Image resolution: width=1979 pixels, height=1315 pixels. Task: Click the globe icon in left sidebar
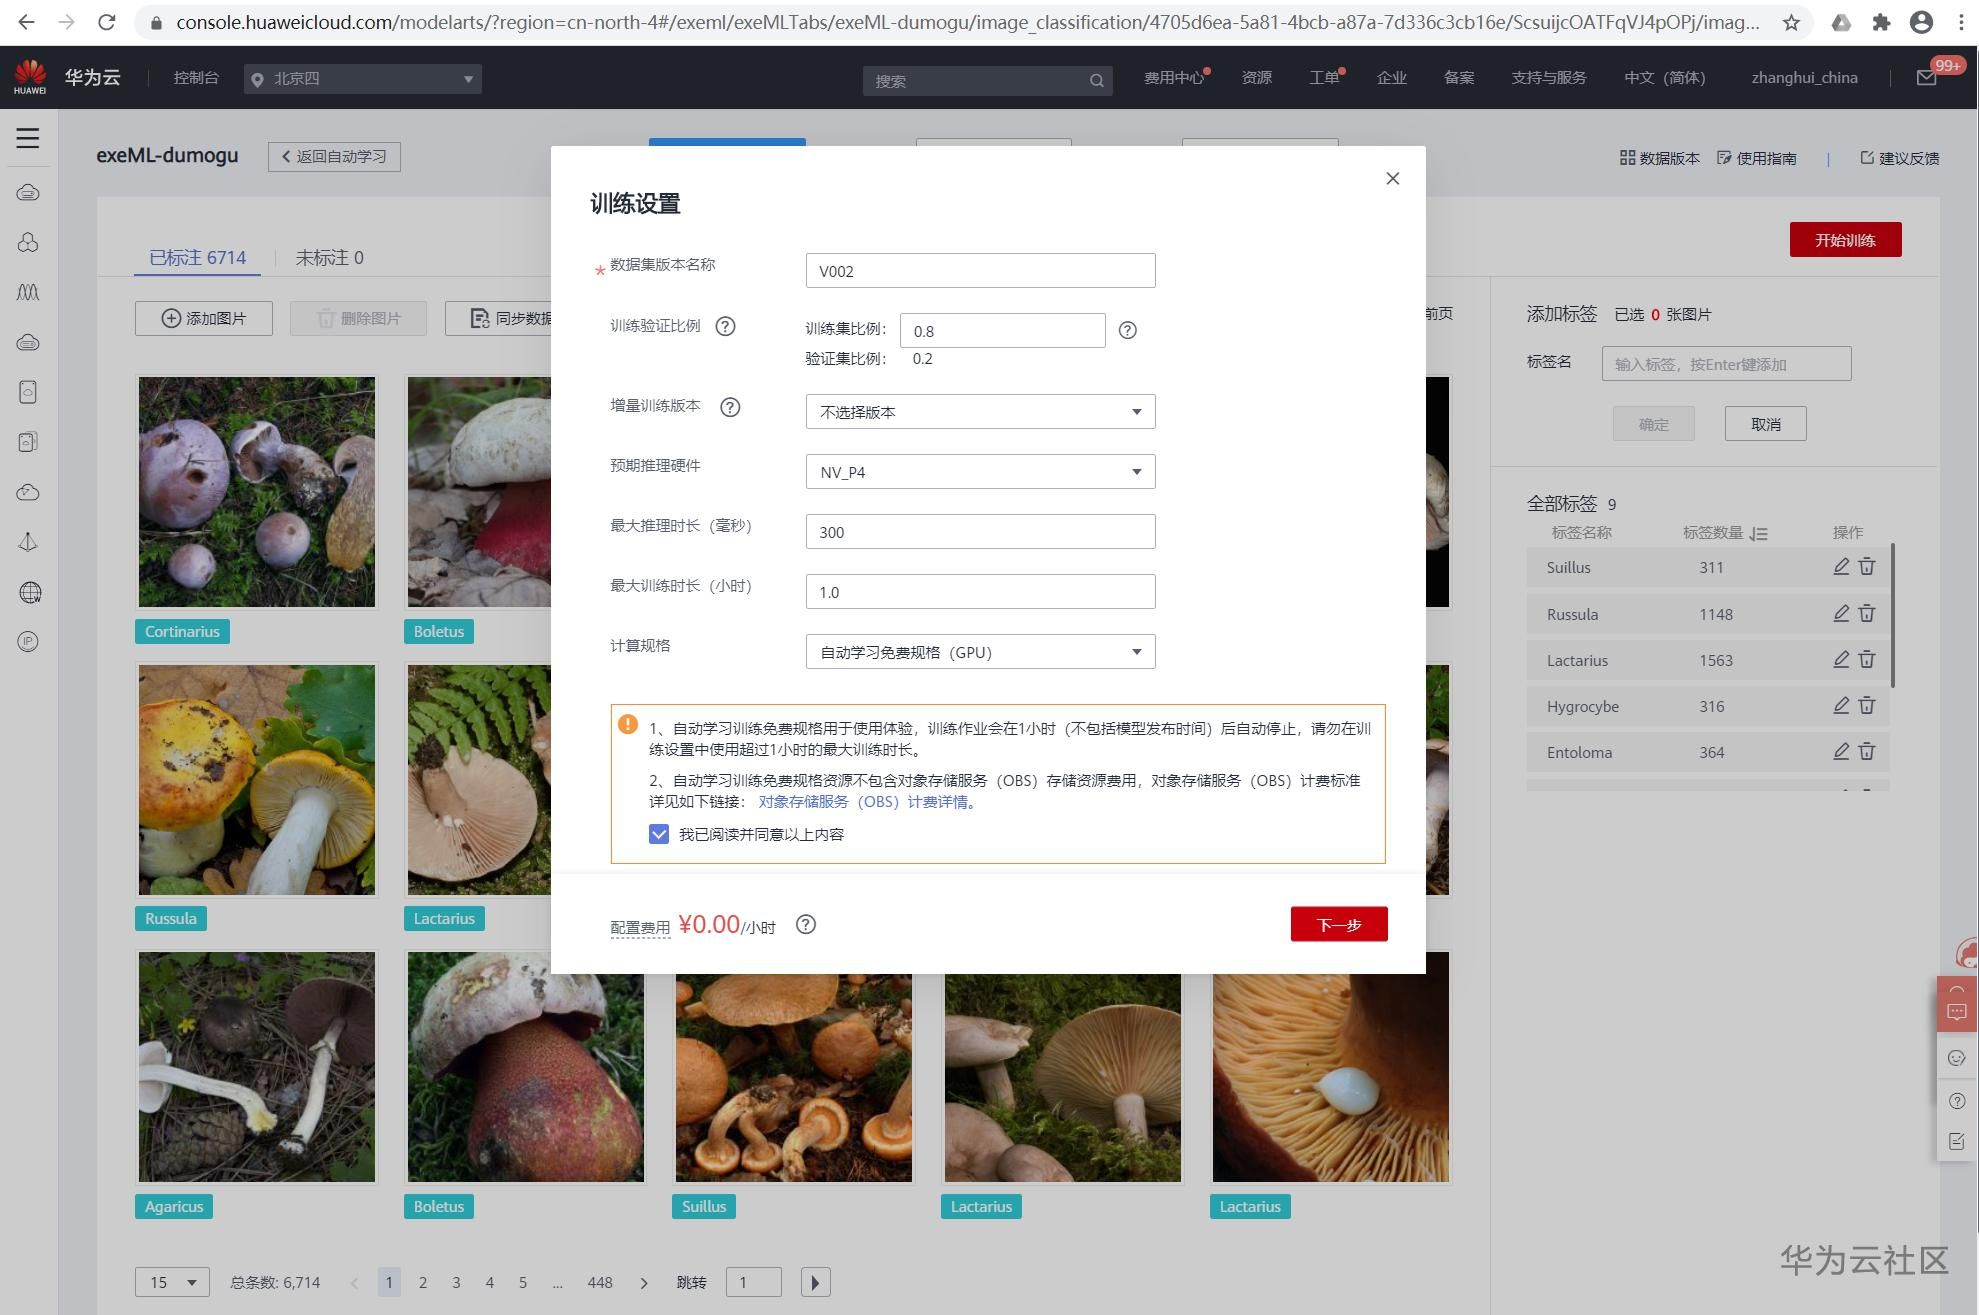(x=29, y=593)
